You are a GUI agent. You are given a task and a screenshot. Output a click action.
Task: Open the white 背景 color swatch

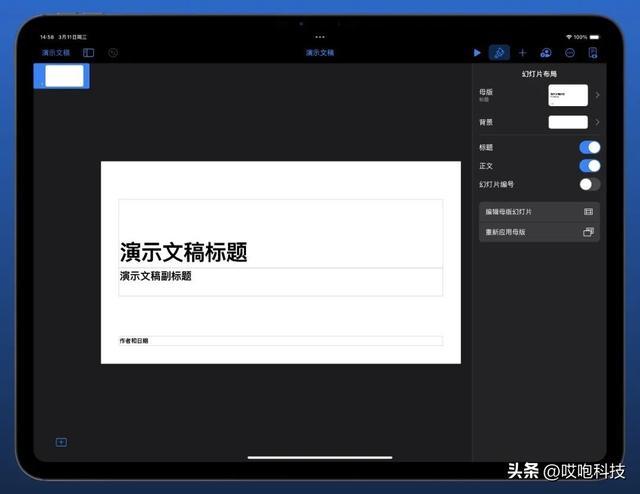(x=568, y=122)
